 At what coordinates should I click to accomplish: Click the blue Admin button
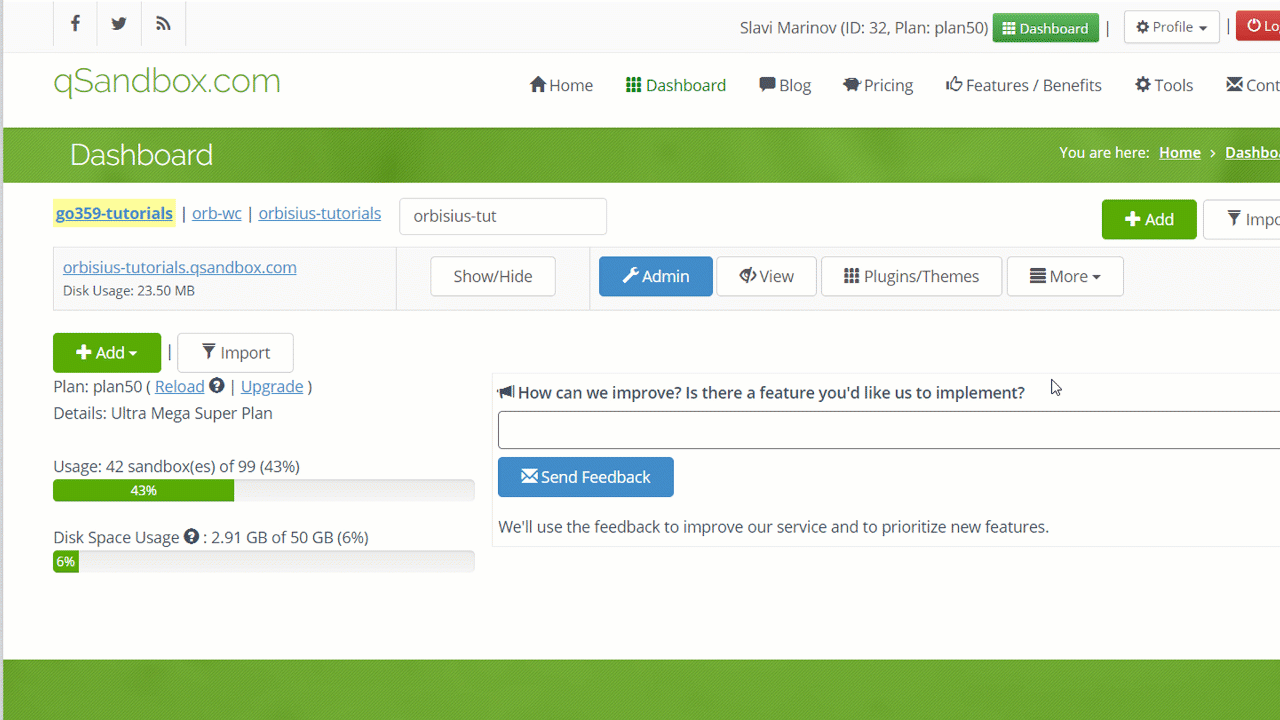(x=656, y=276)
